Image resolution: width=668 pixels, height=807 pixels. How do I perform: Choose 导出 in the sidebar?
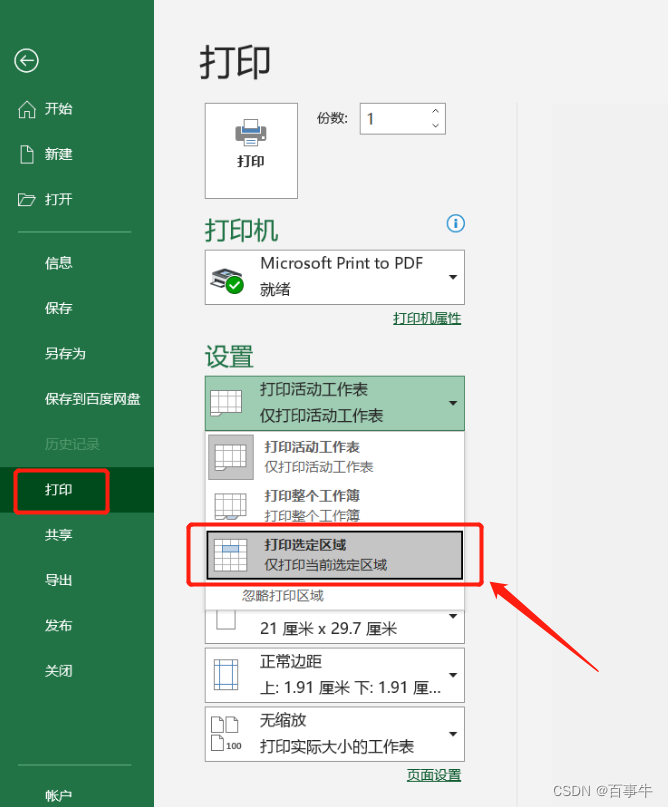[x=58, y=580]
